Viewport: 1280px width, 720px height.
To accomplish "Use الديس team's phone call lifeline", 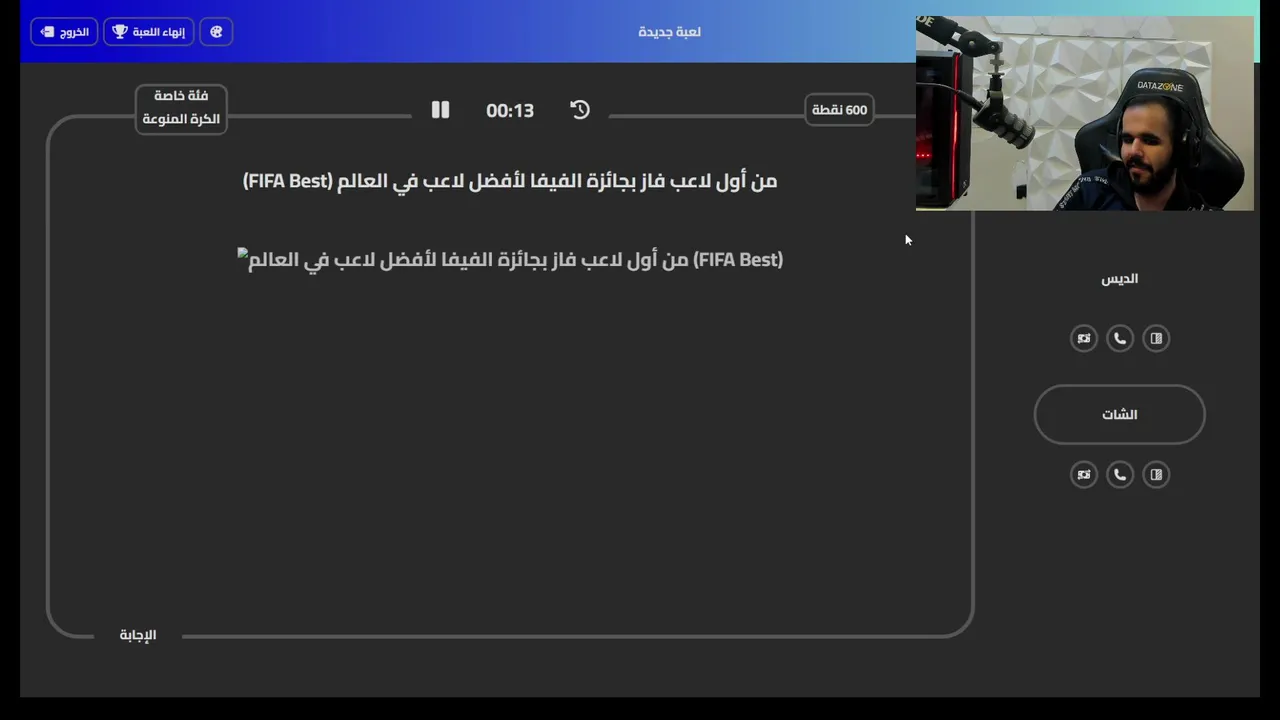I will [1120, 338].
